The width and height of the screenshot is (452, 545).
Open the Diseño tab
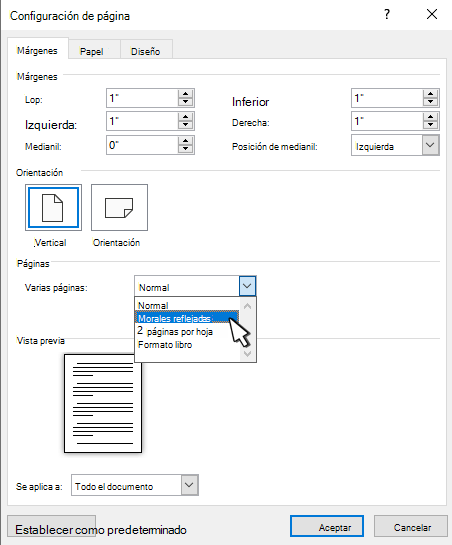pyautogui.click(x=146, y=51)
